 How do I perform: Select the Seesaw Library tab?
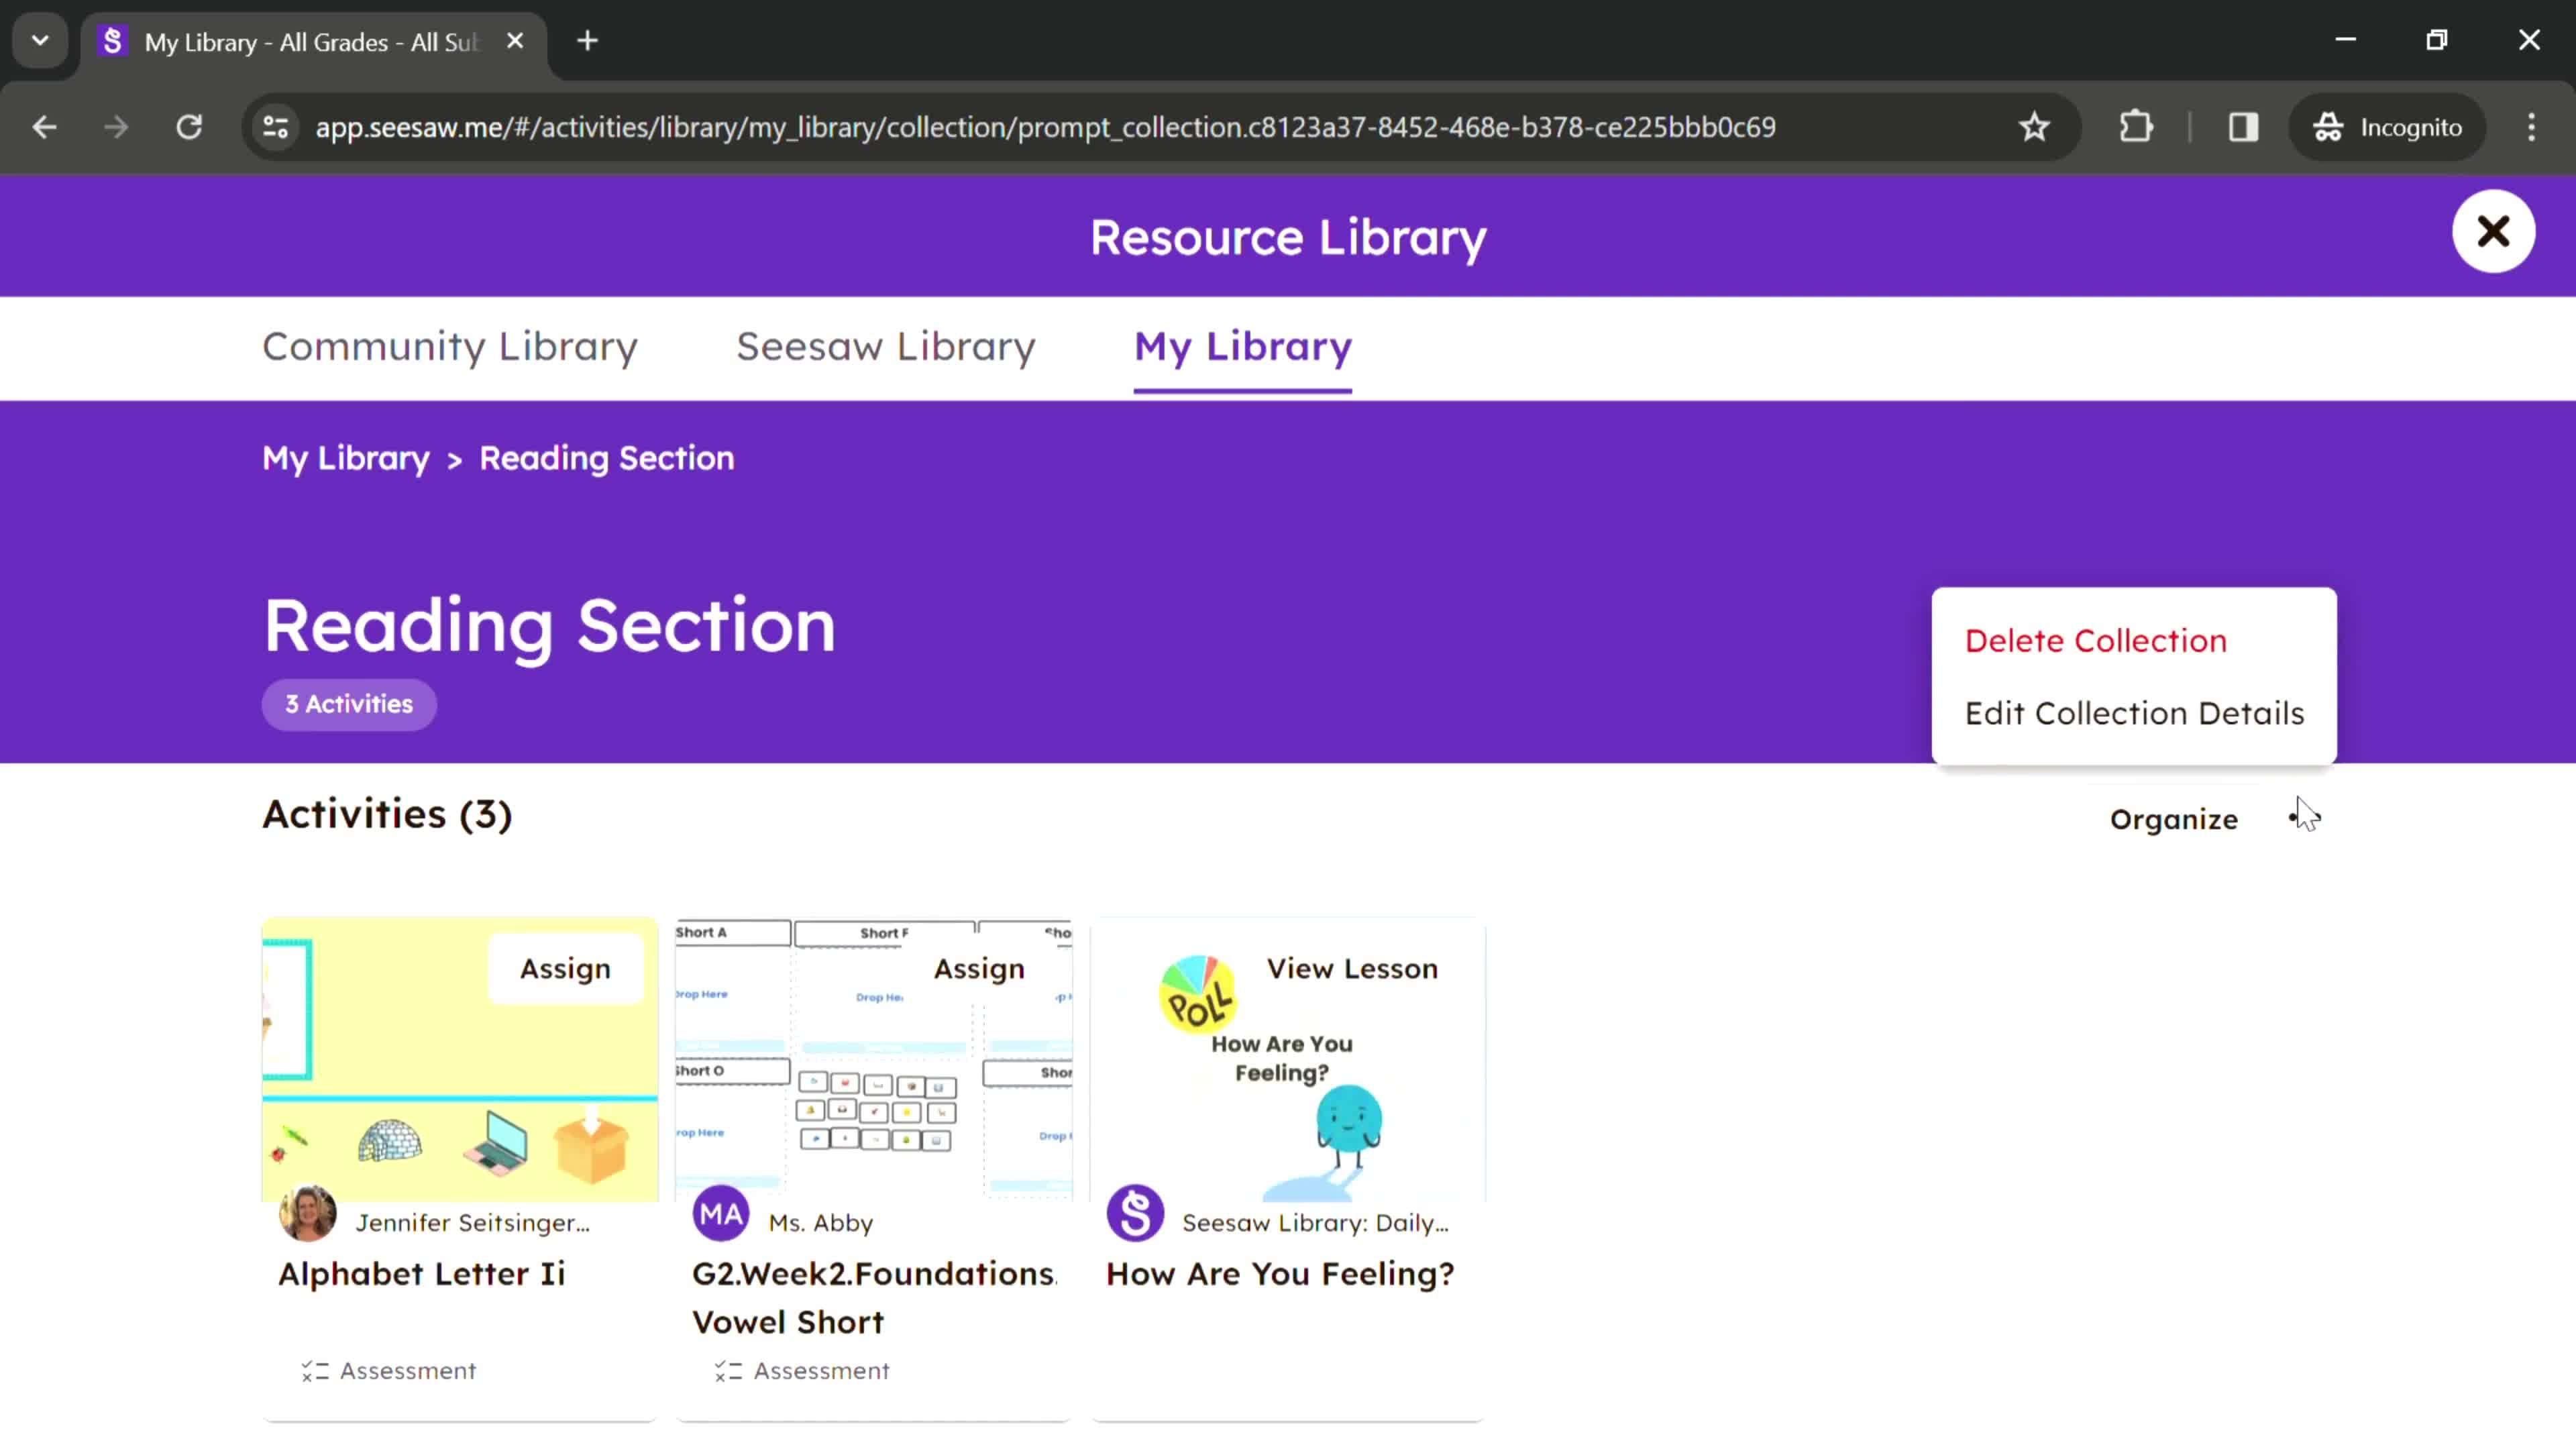pyautogui.click(x=885, y=345)
